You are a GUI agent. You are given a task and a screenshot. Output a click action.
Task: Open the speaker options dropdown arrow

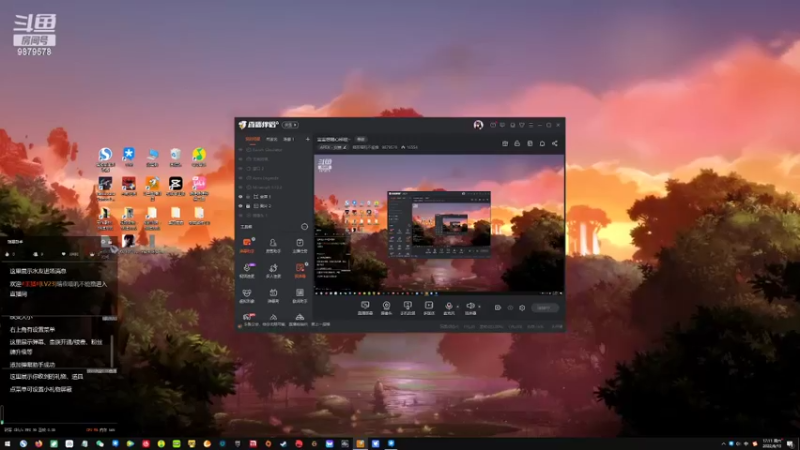point(479,307)
